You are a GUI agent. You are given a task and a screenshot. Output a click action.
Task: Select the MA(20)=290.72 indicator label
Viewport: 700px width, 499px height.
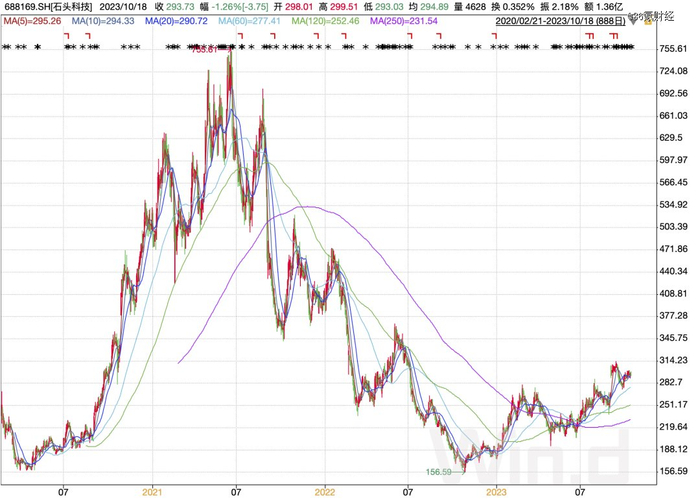pos(176,21)
